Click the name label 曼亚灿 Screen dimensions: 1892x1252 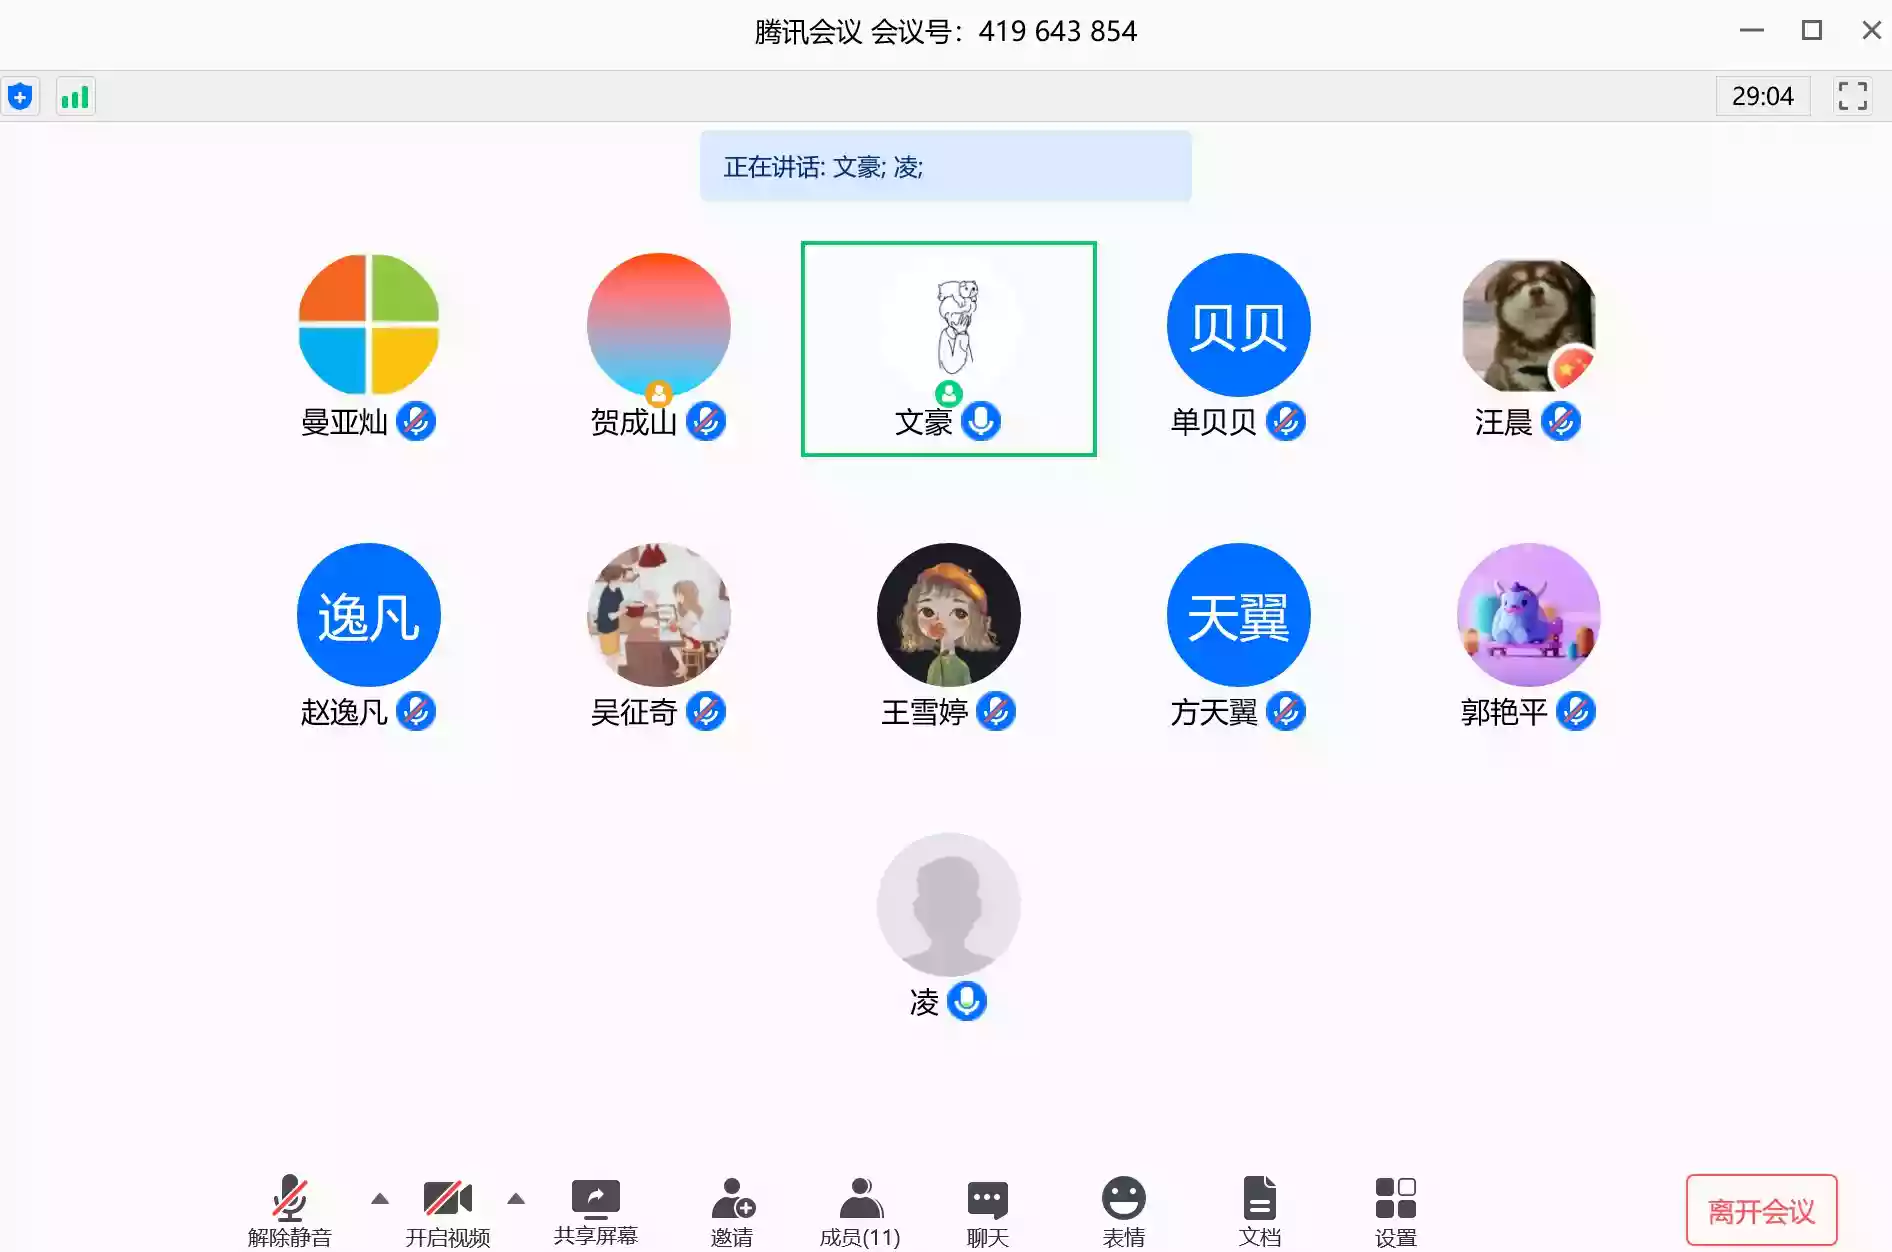[344, 422]
